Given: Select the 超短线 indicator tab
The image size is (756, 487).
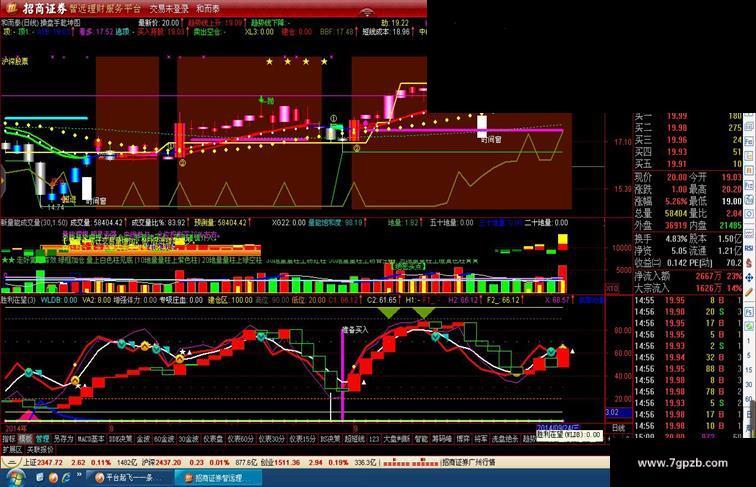Looking at the screenshot, I should tap(355, 439).
